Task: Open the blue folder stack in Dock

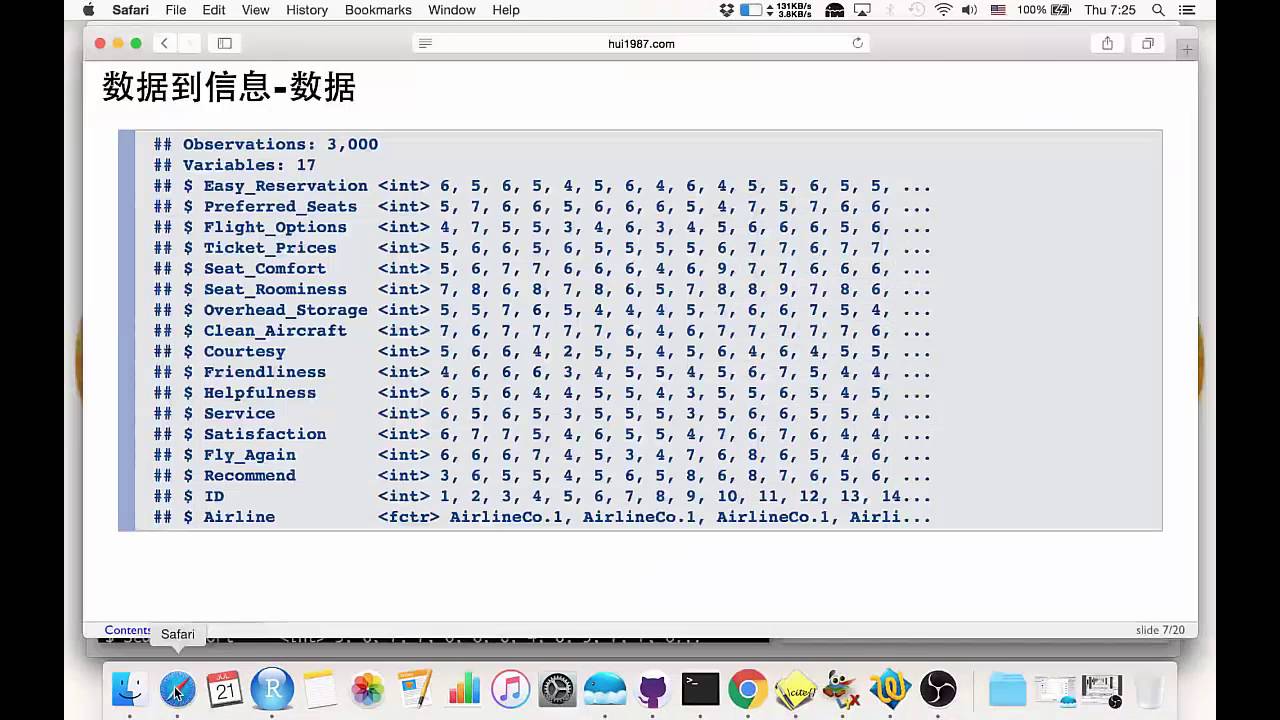Action: (x=1007, y=689)
